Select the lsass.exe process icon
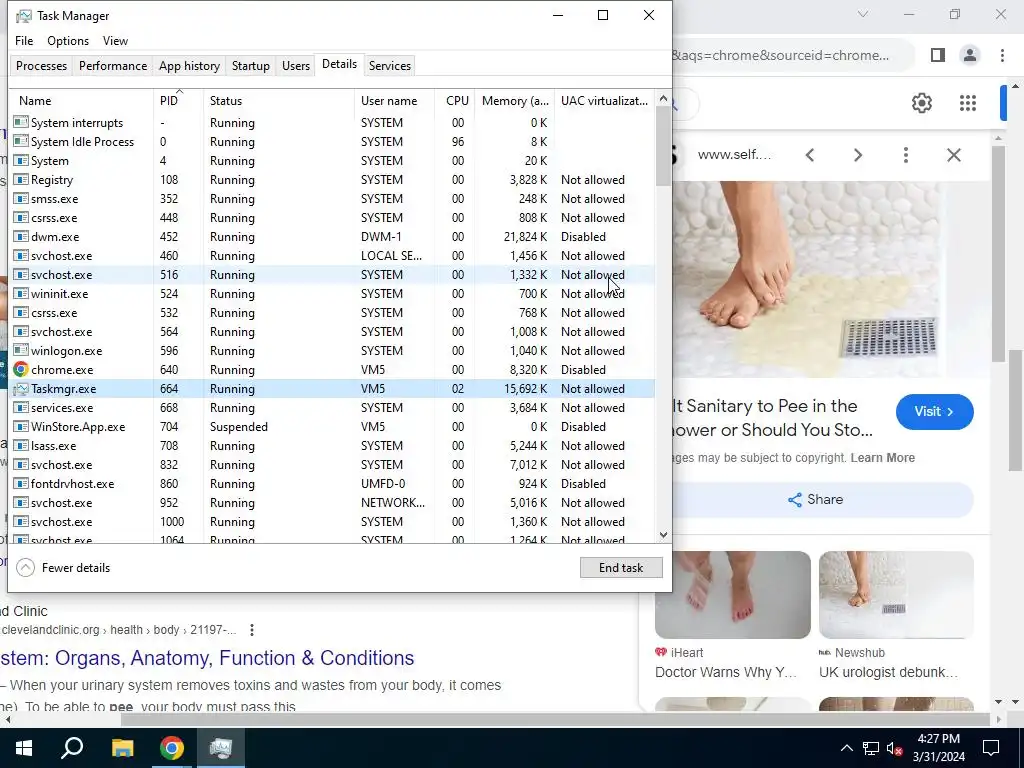 [x=21, y=445]
